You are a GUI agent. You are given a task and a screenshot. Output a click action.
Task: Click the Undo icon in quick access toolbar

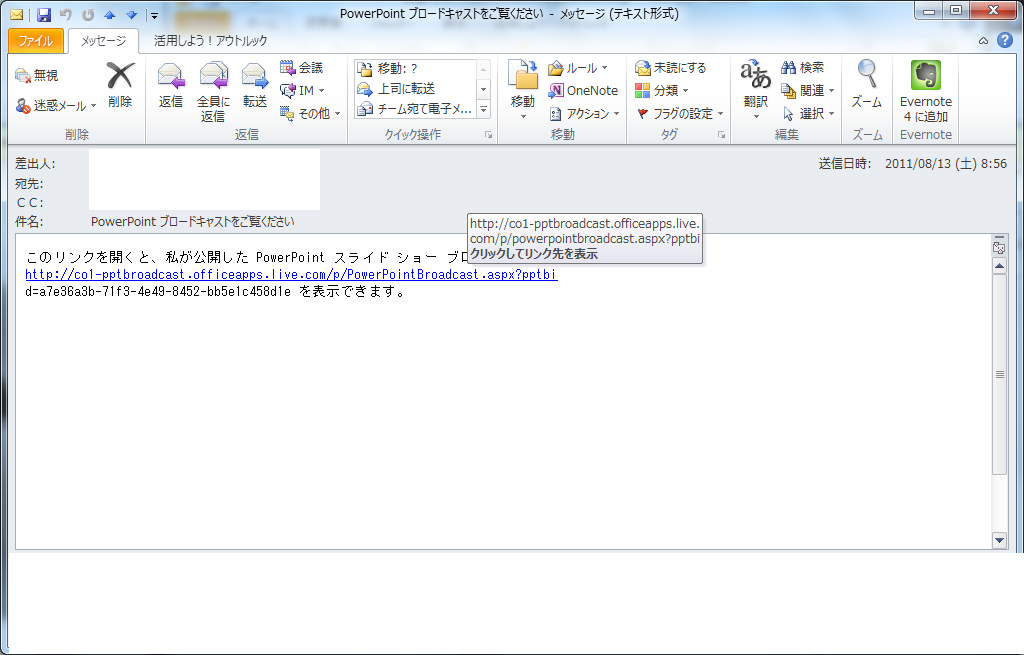[x=65, y=14]
